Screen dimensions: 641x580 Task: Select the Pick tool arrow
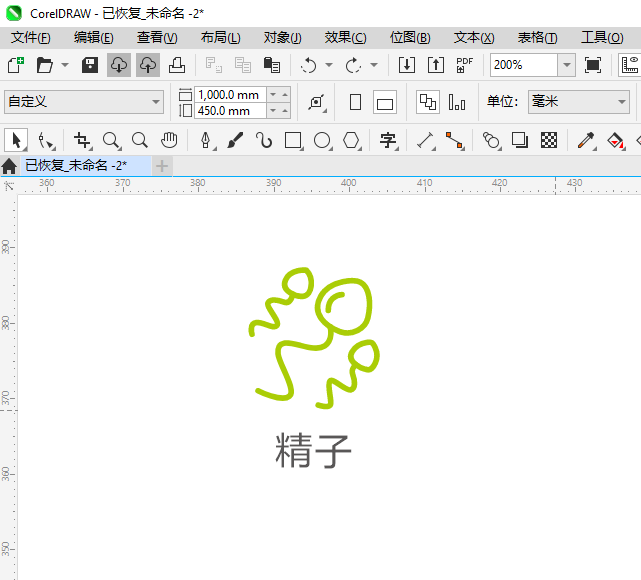pos(16,140)
